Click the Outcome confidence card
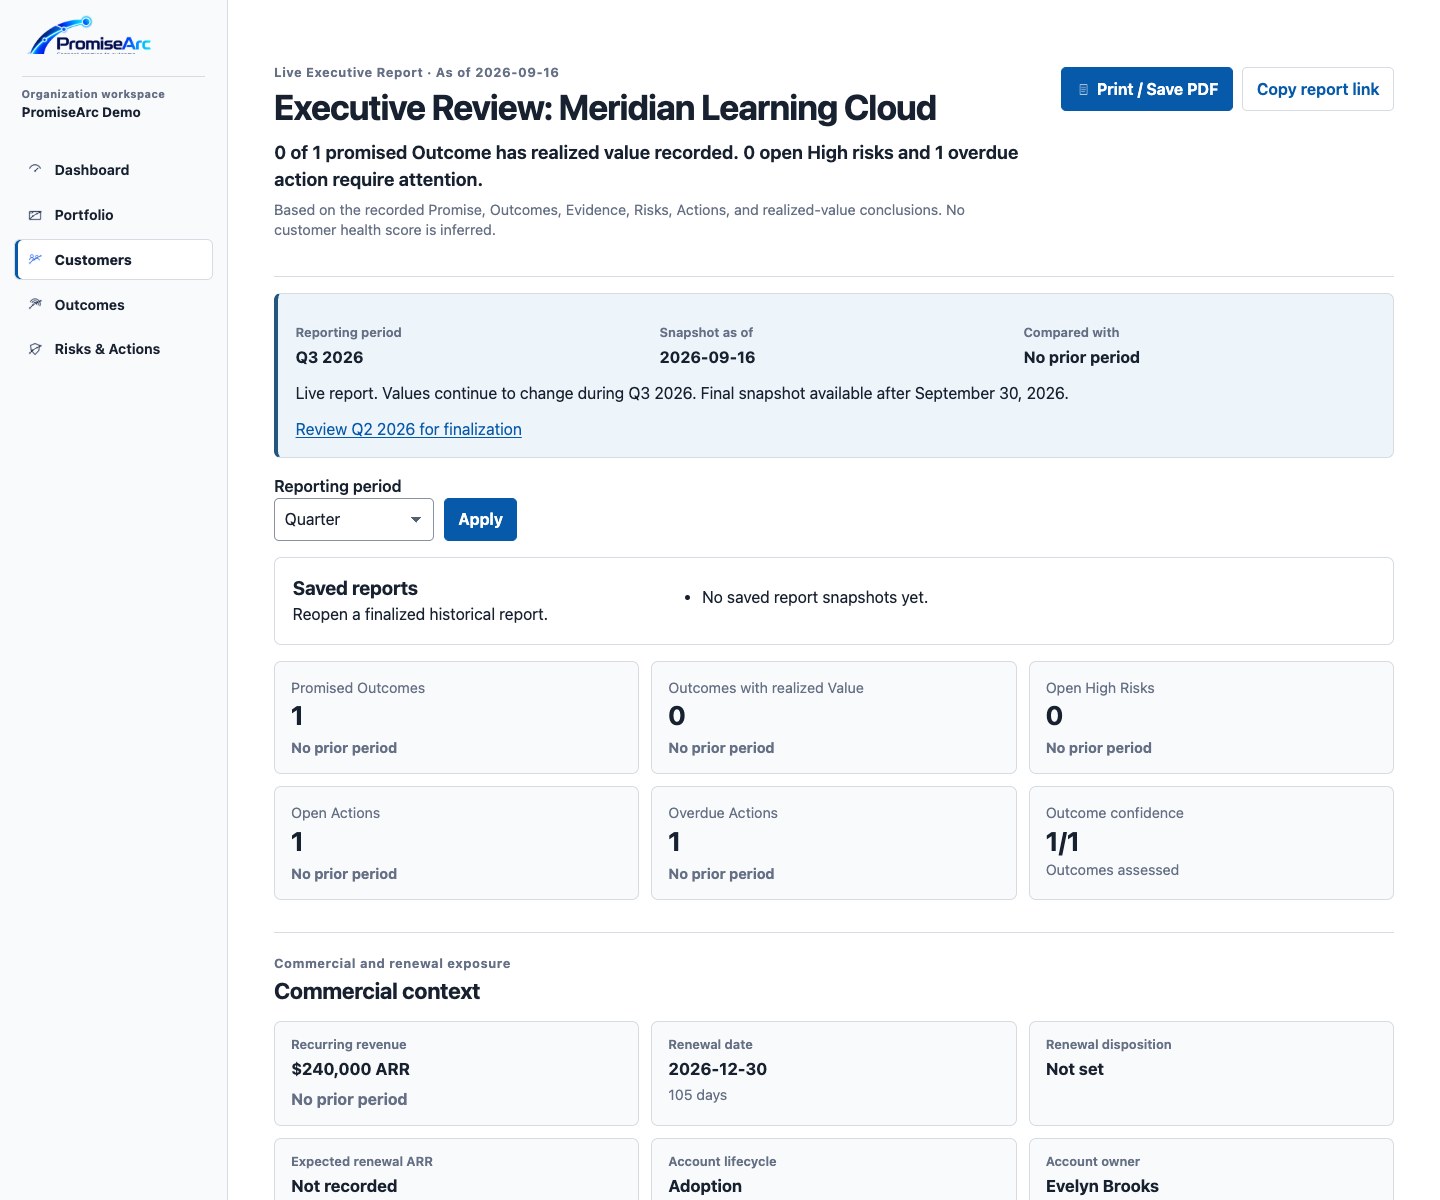Image resolution: width=1440 pixels, height=1200 pixels. [x=1211, y=843]
